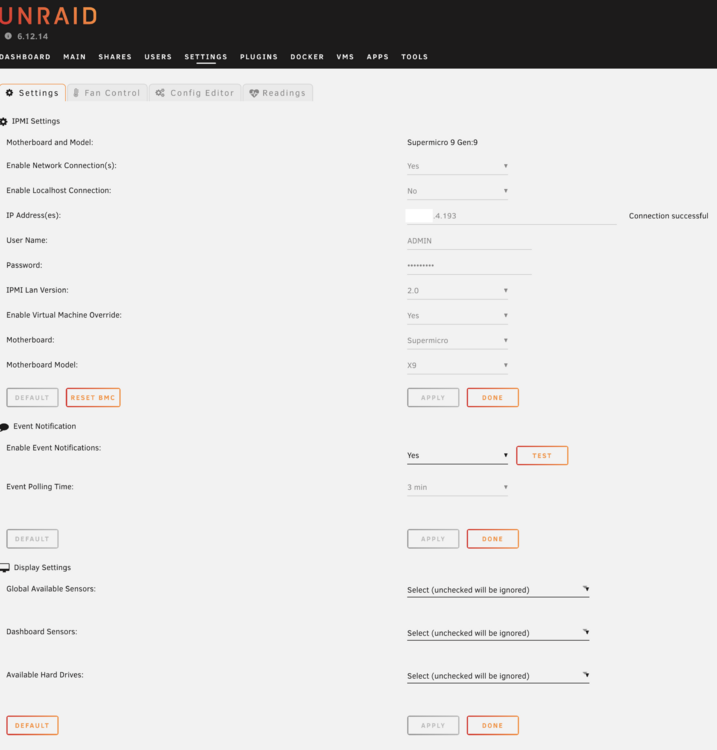Viewport: 717px width, 750px height.
Task: Click the UNRAID logo
Action: [48, 16]
